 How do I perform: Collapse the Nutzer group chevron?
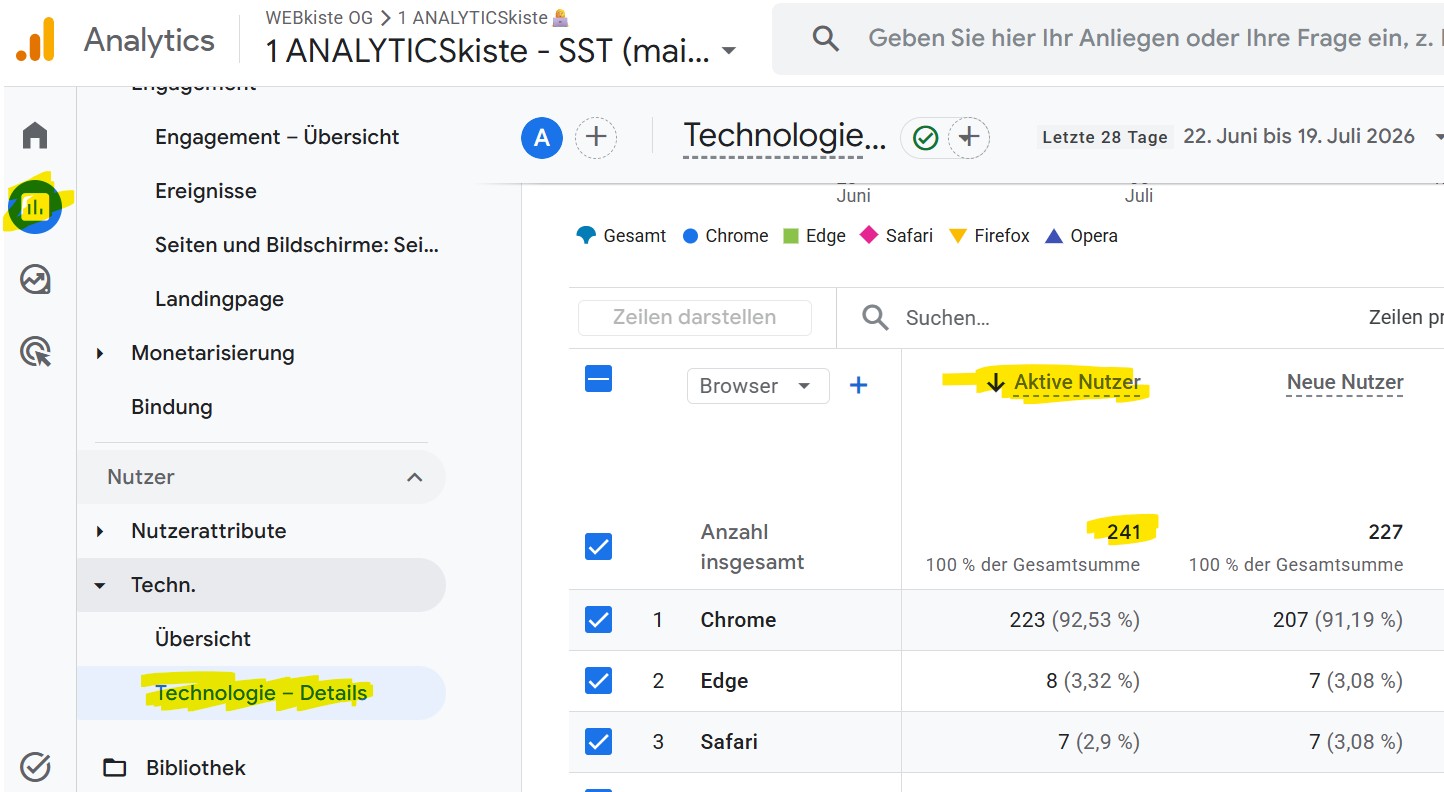(414, 477)
